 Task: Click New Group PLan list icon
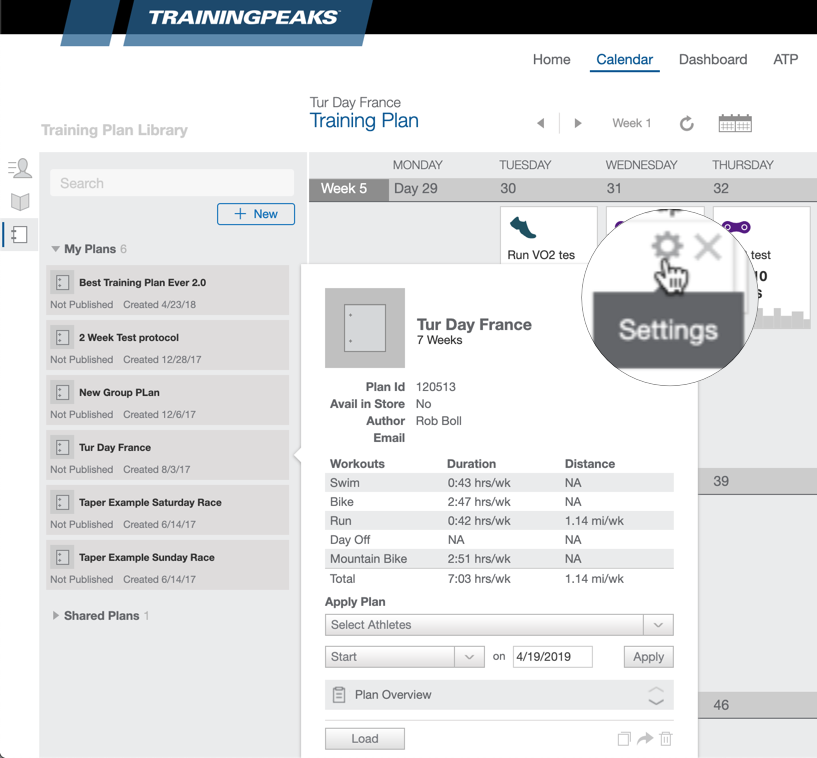[x=62, y=392]
